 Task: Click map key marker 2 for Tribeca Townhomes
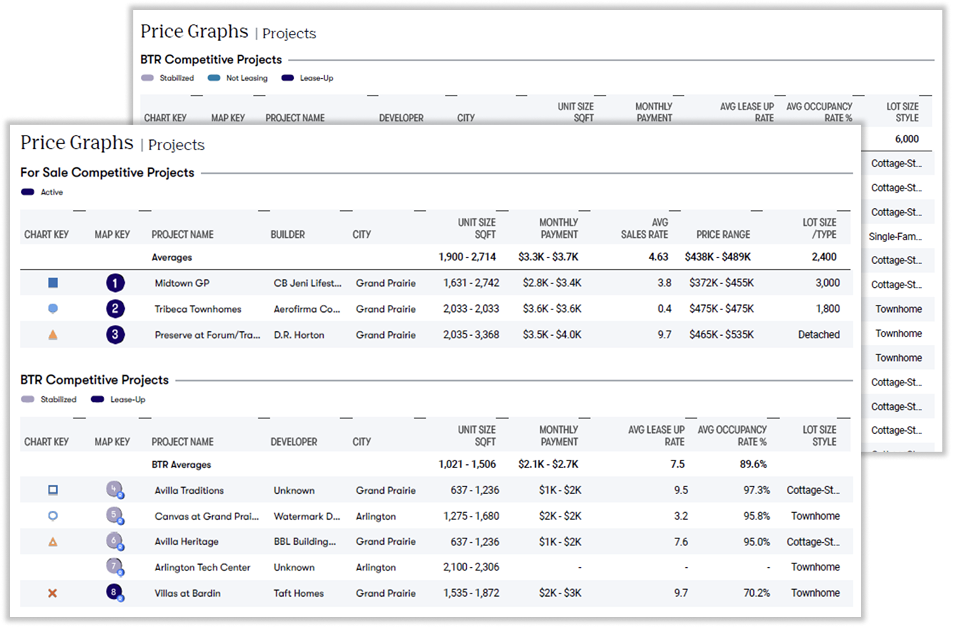point(116,309)
